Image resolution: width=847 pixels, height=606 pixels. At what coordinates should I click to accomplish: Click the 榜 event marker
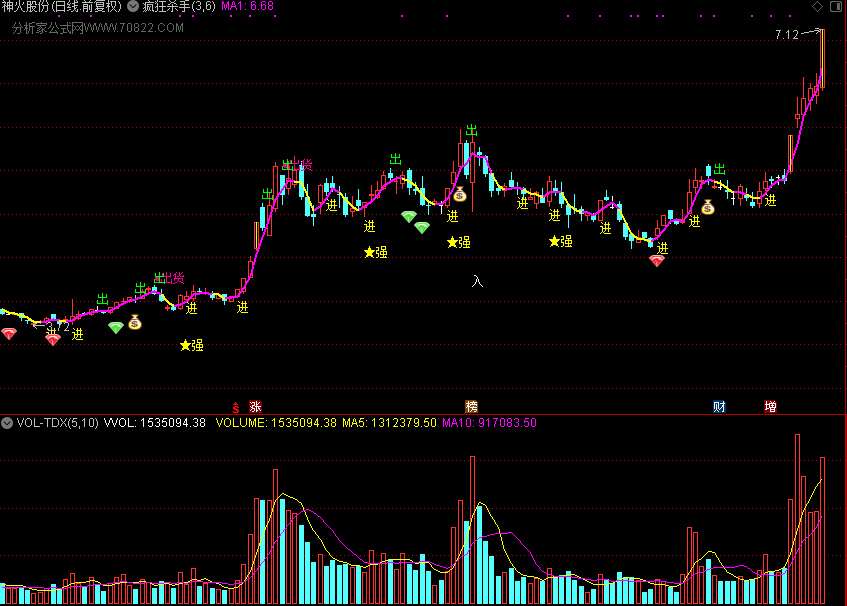click(472, 407)
